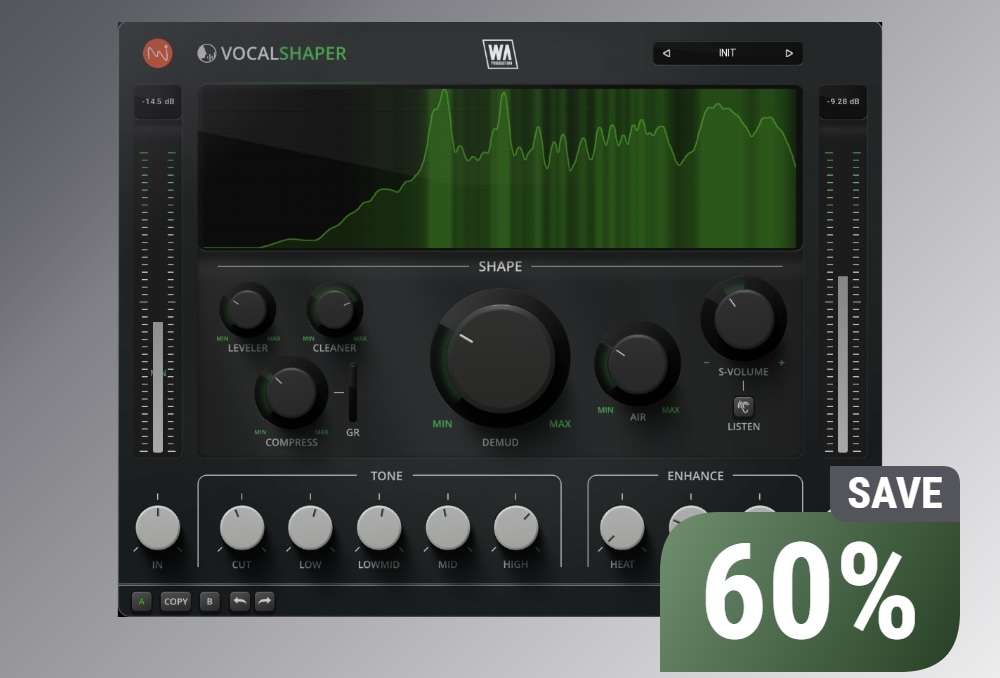Click the -9.28 dB output level readout

click(842, 101)
